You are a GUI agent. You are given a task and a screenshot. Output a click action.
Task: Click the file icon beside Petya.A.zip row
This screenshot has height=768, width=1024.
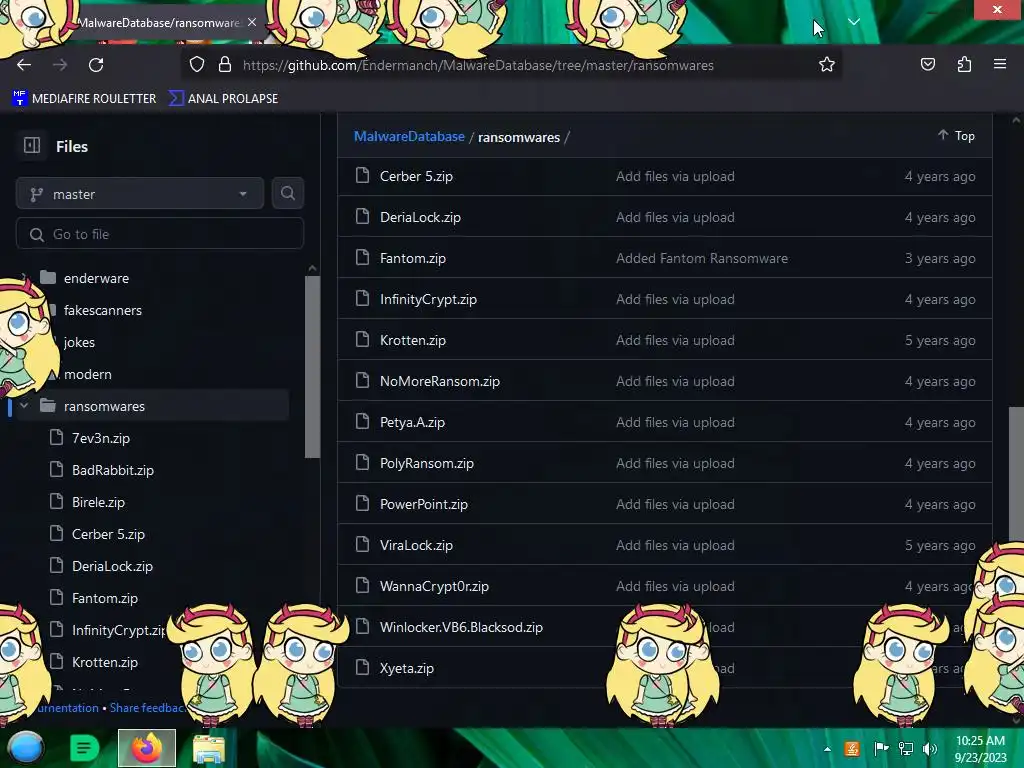(362, 421)
